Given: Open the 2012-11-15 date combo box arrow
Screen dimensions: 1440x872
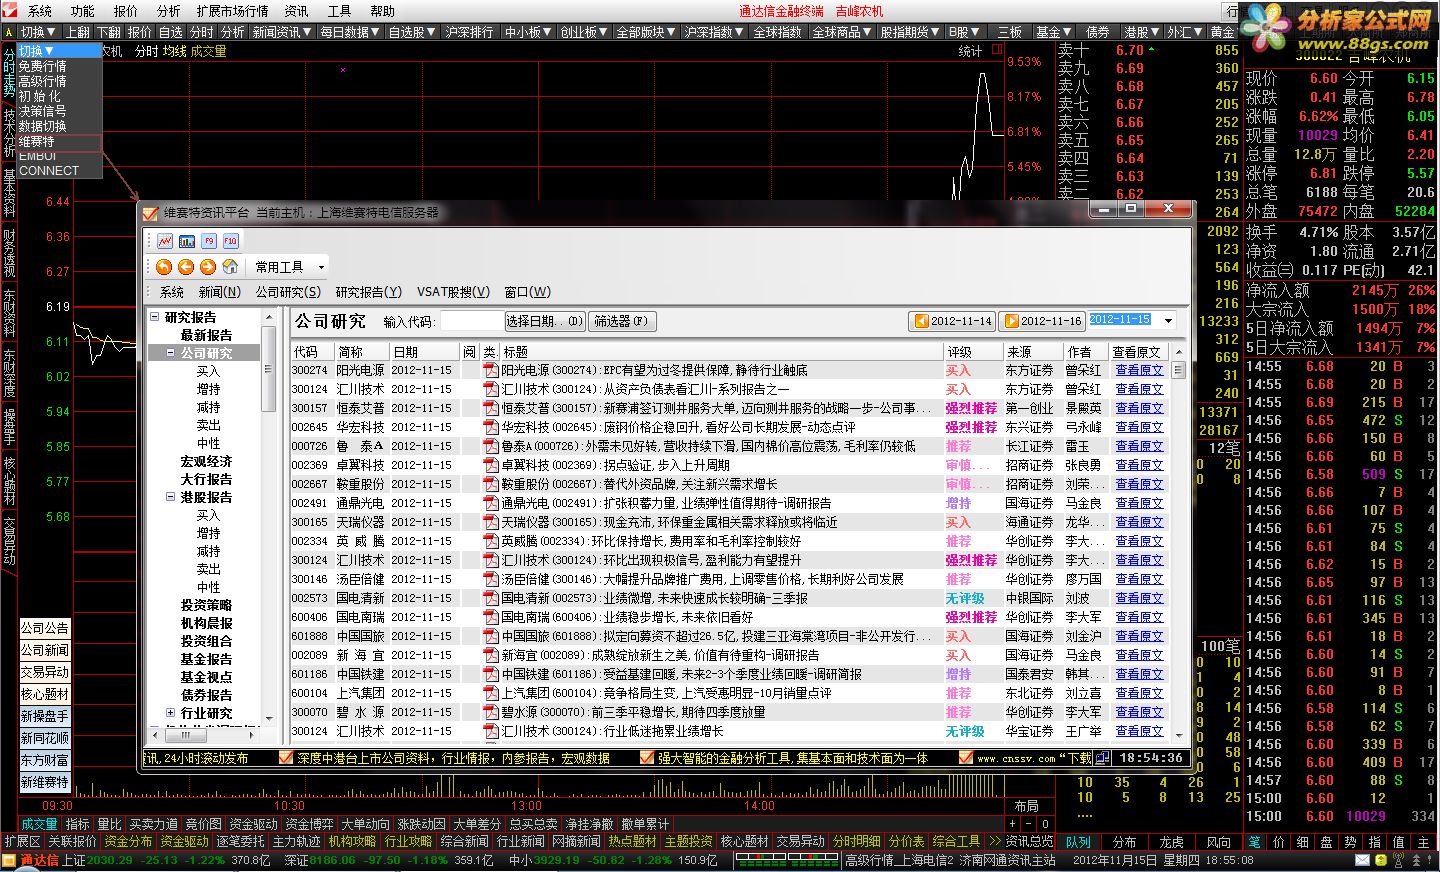Looking at the screenshot, I should point(1168,321).
